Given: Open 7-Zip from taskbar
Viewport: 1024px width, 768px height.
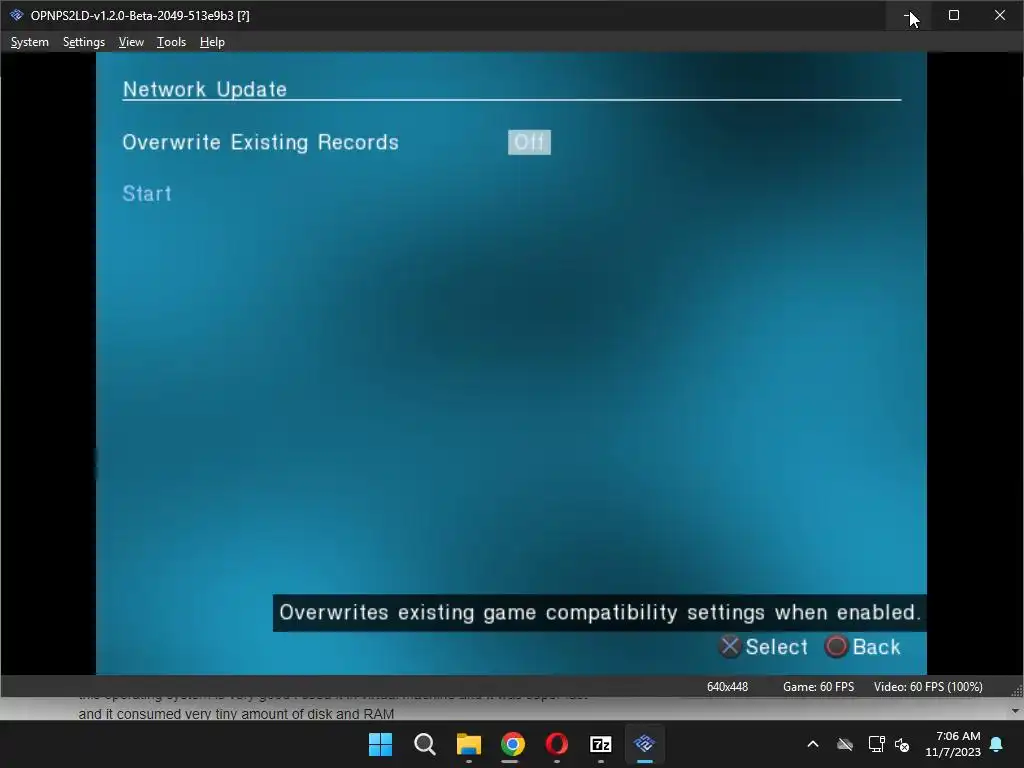Looking at the screenshot, I should coord(601,744).
